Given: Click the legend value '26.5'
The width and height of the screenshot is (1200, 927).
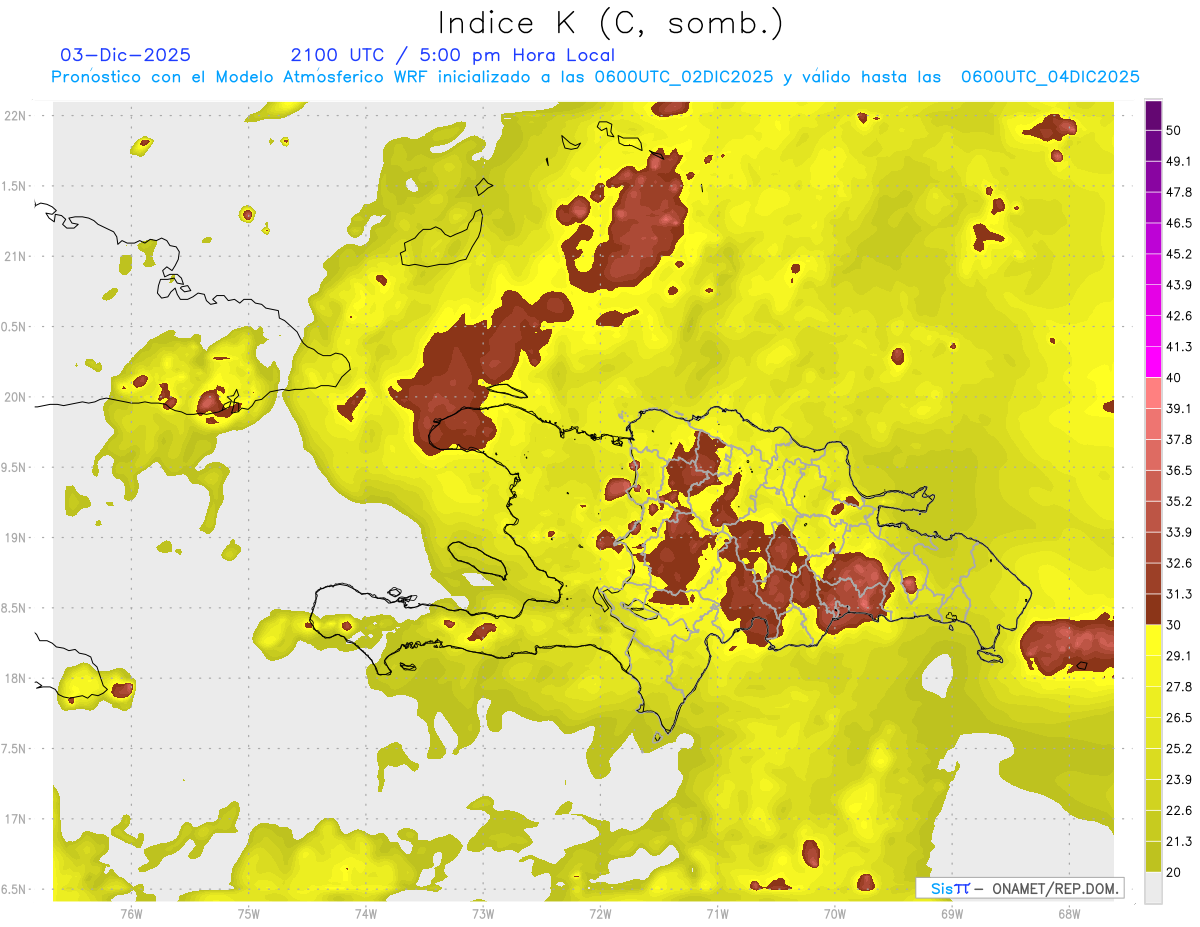Looking at the screenshot, I should pos(1179,718).
